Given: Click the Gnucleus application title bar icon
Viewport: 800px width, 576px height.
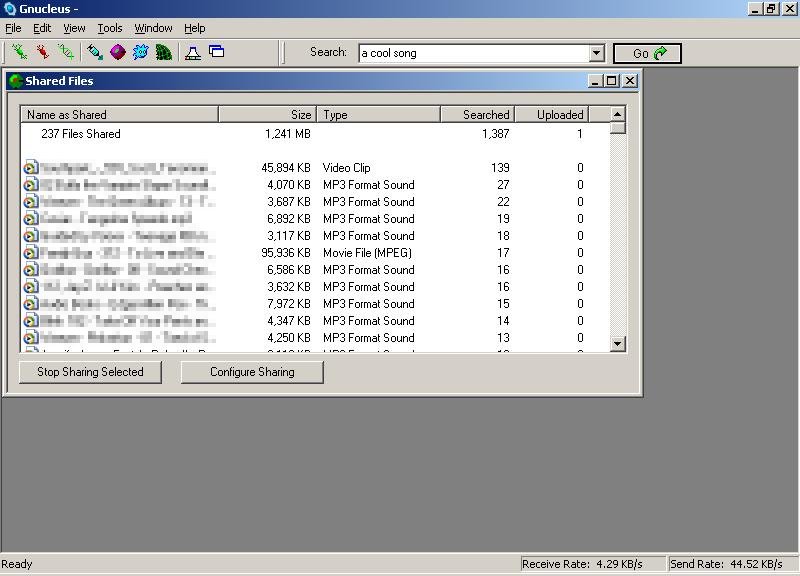Looking at the screenshot, I should tap(10, 9).
